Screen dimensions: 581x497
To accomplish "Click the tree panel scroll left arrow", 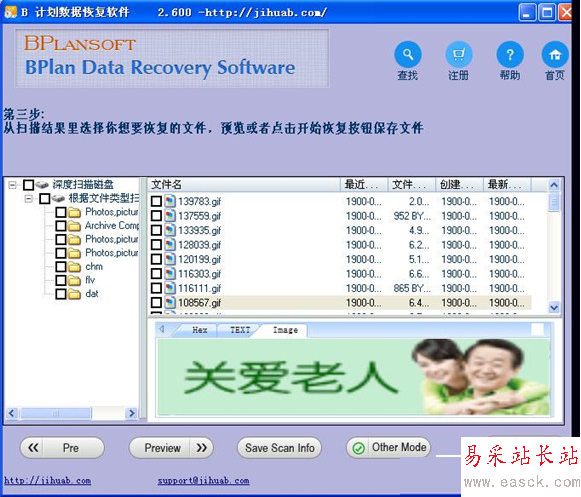I will (x=12, y=413).
